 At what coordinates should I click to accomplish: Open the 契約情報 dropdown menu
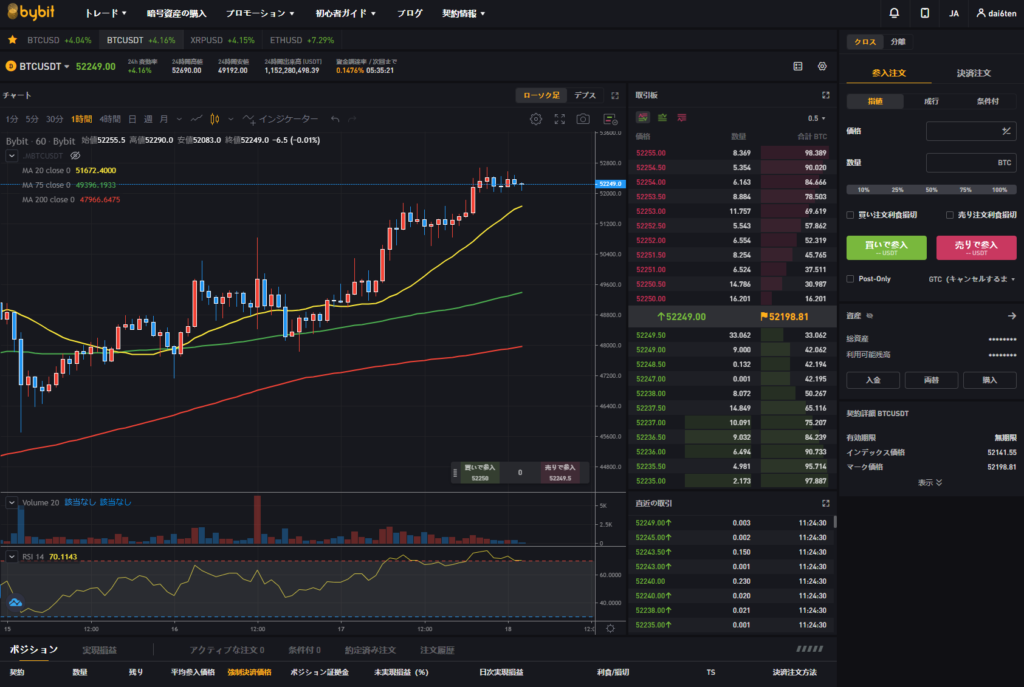[x=463, y=13]
